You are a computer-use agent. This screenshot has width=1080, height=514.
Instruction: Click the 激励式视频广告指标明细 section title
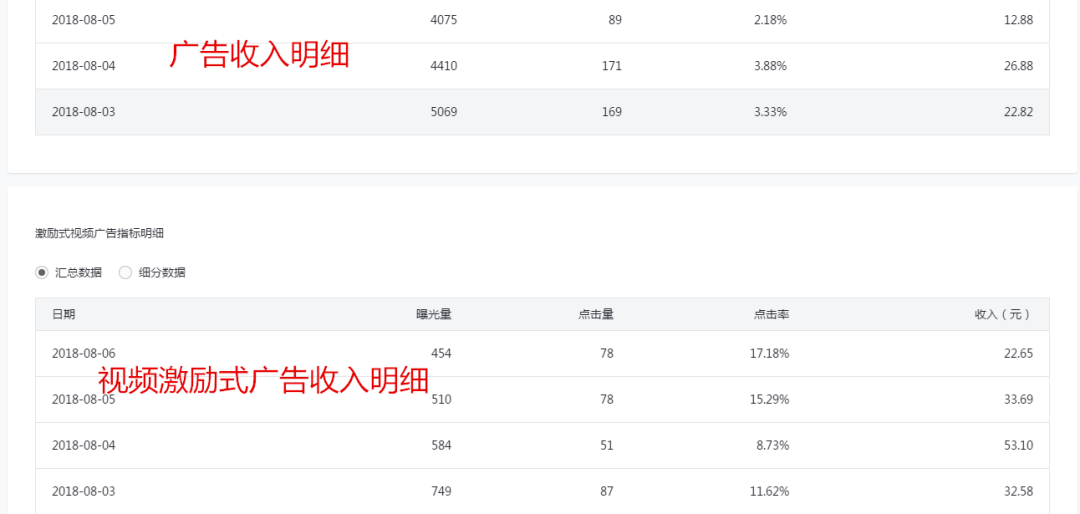tap(99, 233)
